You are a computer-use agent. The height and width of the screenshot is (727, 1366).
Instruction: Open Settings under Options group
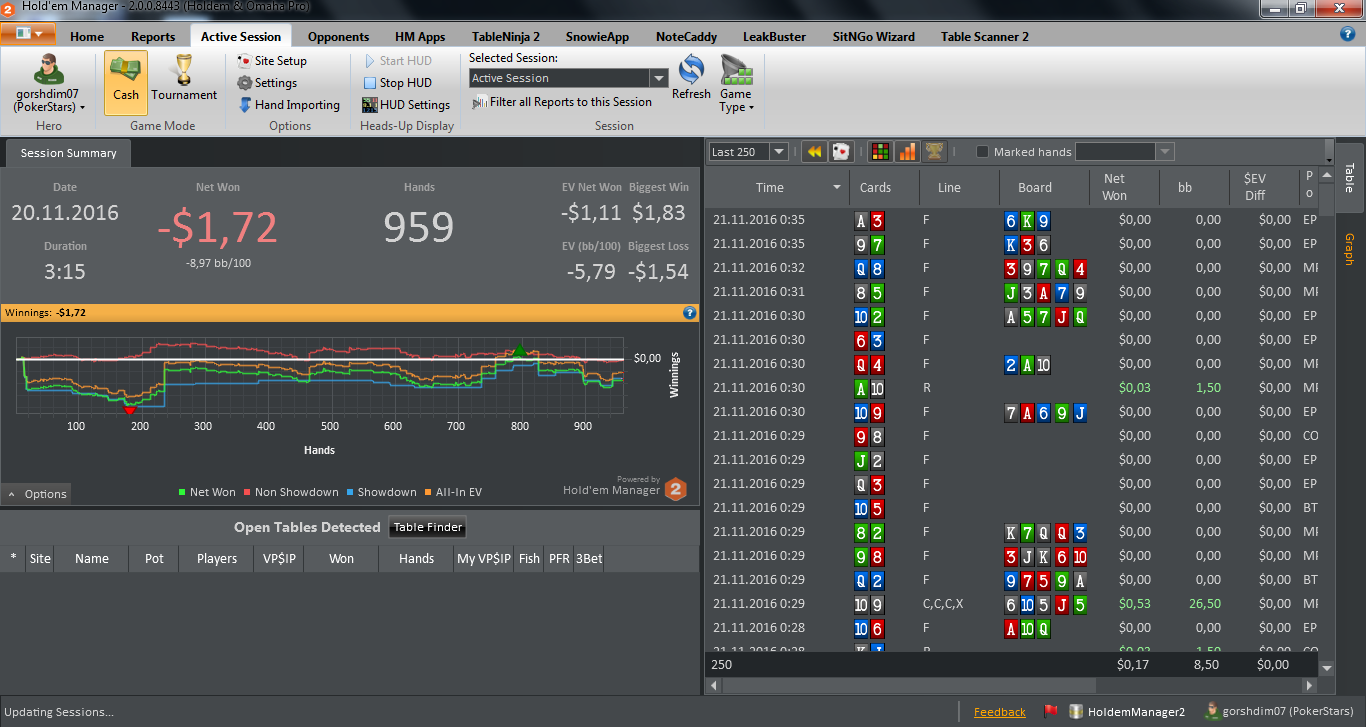click(267, 83)
